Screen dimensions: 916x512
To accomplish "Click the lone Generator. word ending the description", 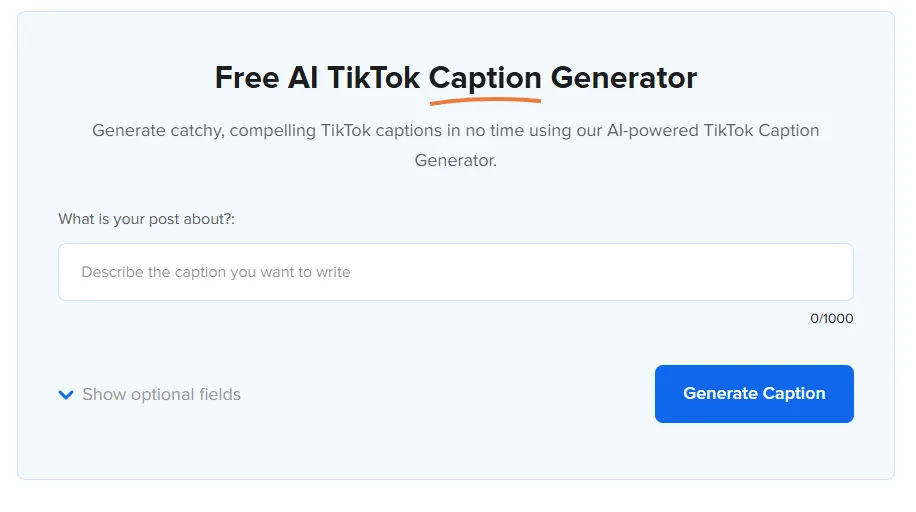I will point(456,160).
